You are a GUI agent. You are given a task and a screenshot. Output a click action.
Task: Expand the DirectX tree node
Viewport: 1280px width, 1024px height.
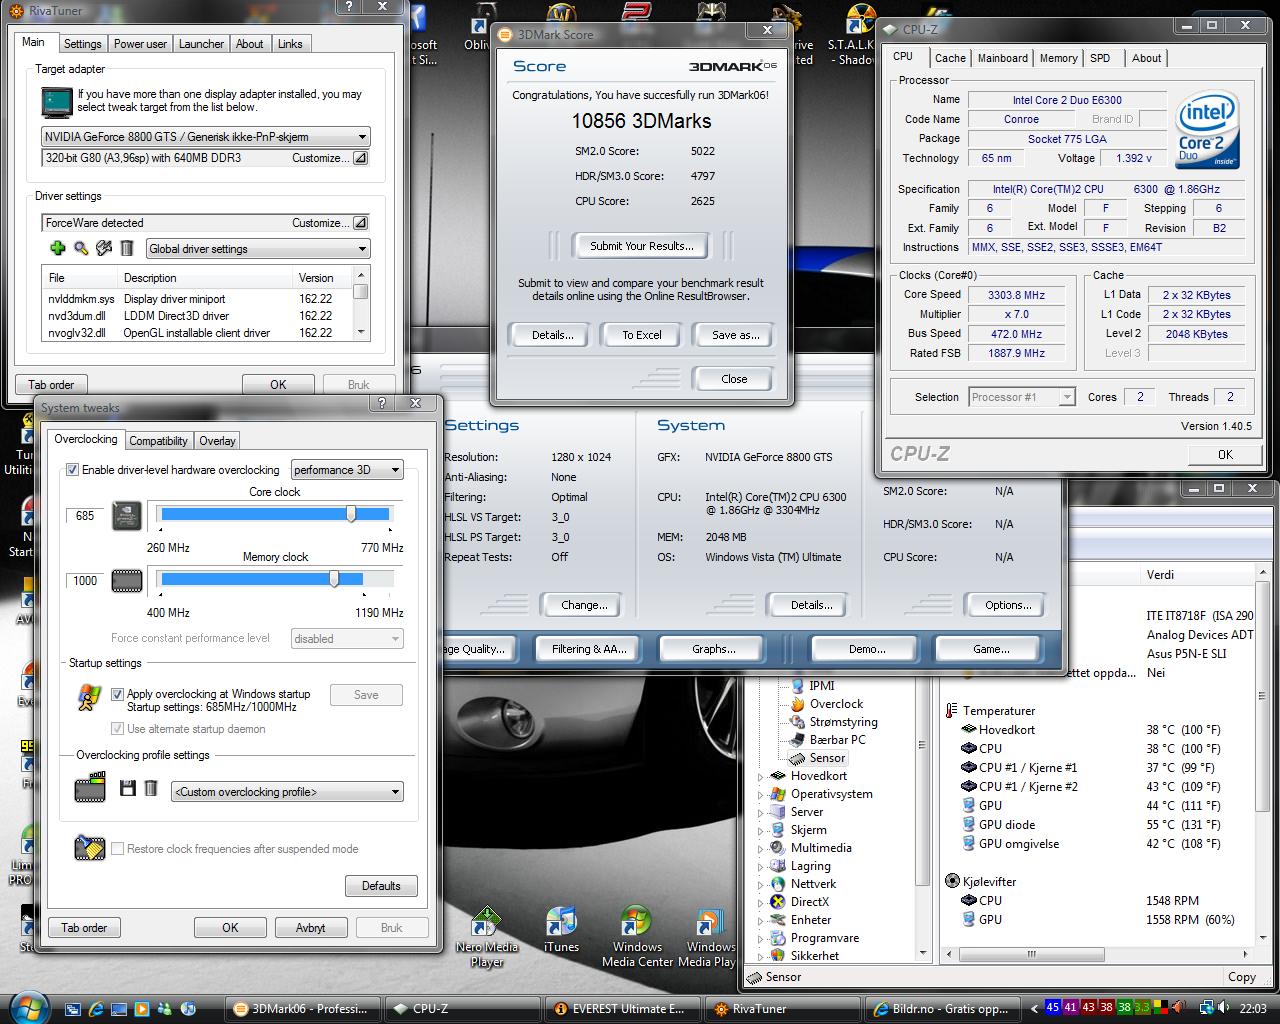tap(761, 902)
